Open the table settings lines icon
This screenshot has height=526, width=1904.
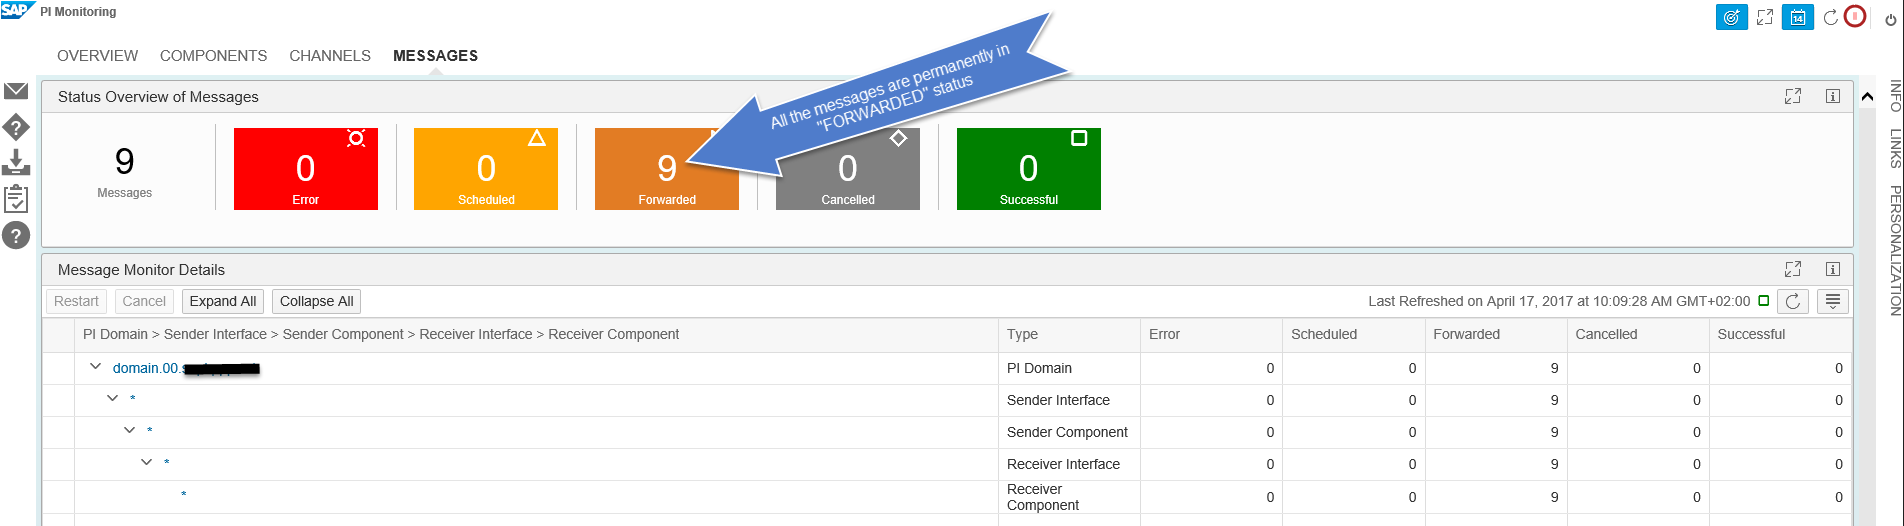tap(1833, 301)
